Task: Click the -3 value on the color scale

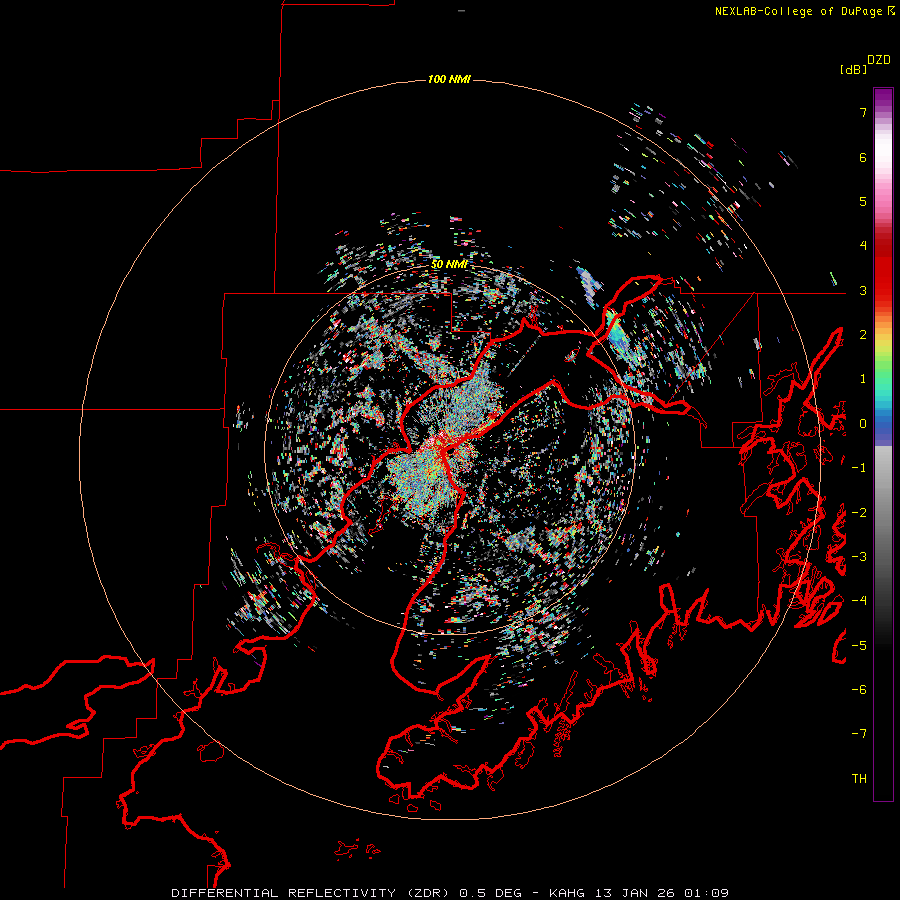Action: (x=859, y=557)
